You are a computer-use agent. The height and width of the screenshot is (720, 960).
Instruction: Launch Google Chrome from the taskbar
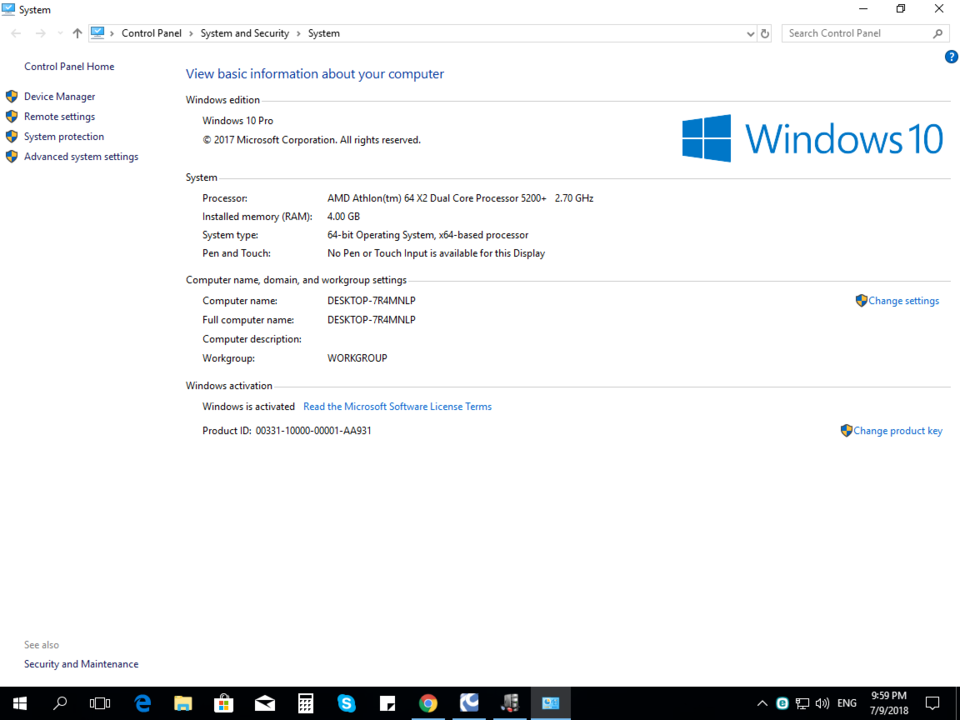(428, 703)
